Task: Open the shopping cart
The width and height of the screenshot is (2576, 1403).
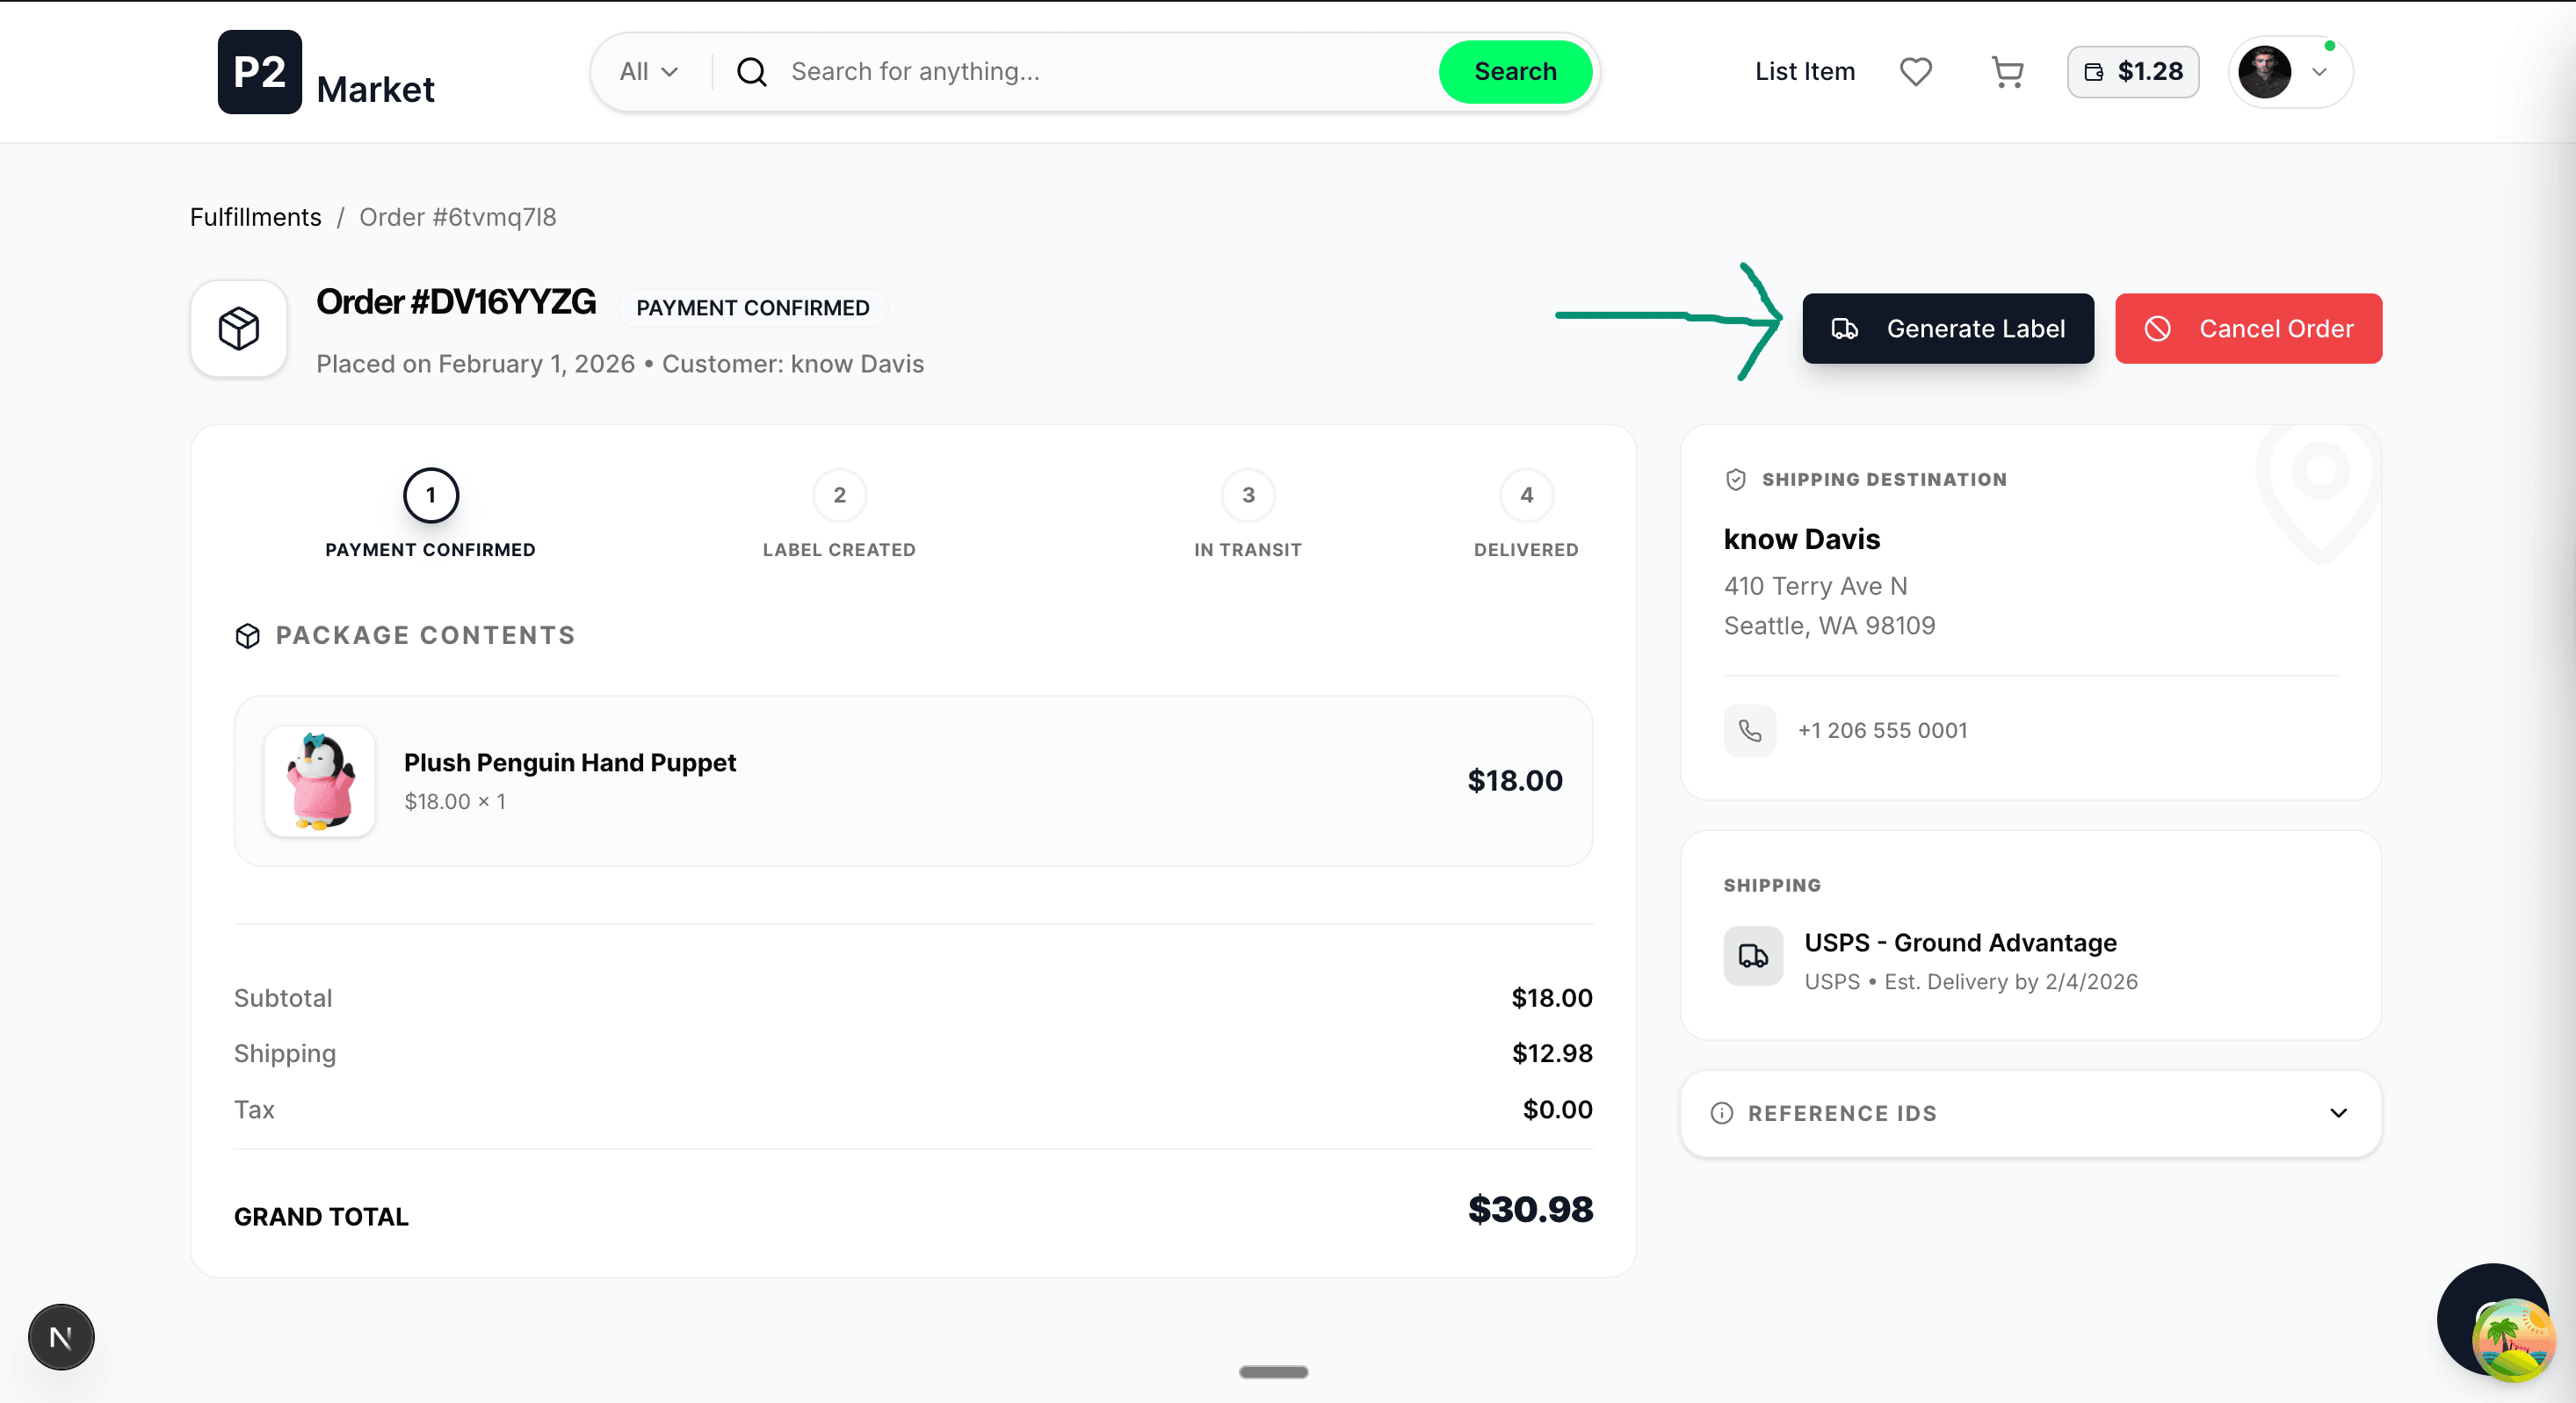Action: click(x=2007, y=71)
